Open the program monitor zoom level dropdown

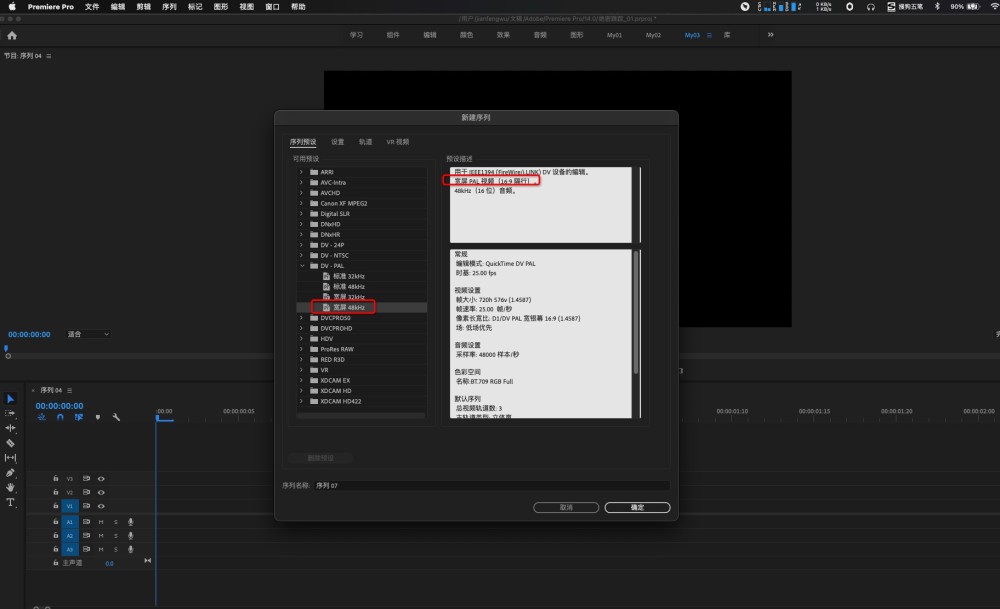(x=88, y=334)
